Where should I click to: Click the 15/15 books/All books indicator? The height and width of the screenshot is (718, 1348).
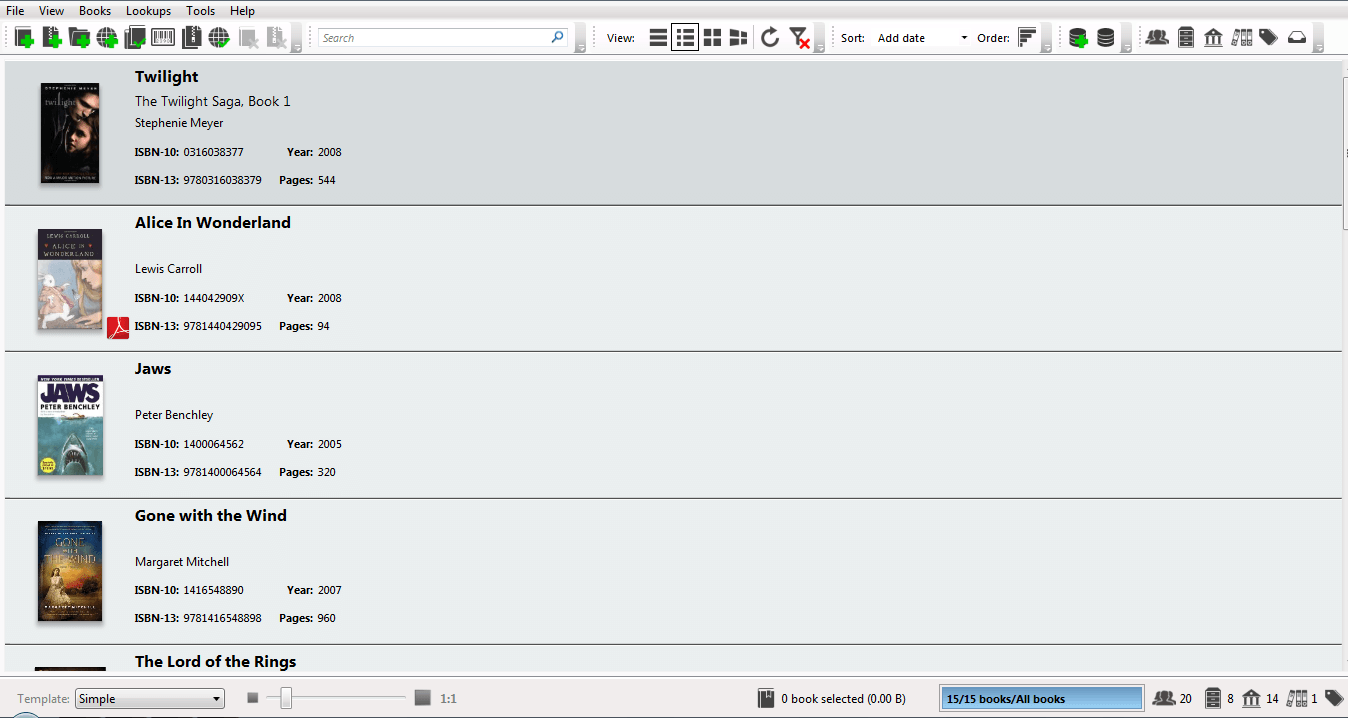1042,699
